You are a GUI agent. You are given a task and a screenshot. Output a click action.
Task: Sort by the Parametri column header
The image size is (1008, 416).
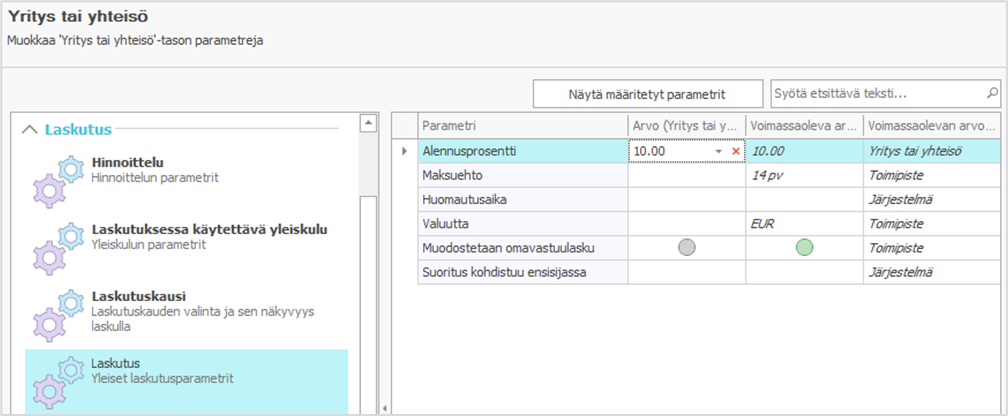pyautogui.click(x=521, y=126)
